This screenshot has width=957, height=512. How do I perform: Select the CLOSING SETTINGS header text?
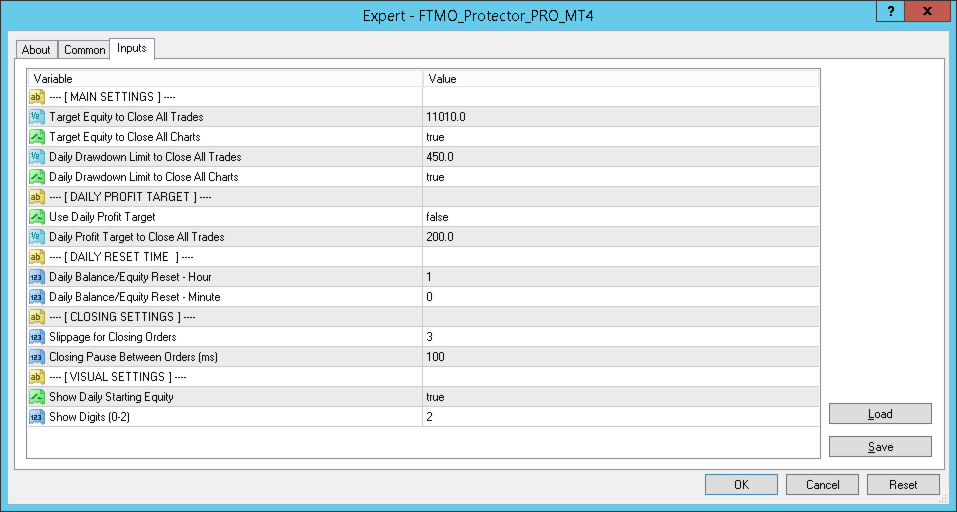[122, 317]
